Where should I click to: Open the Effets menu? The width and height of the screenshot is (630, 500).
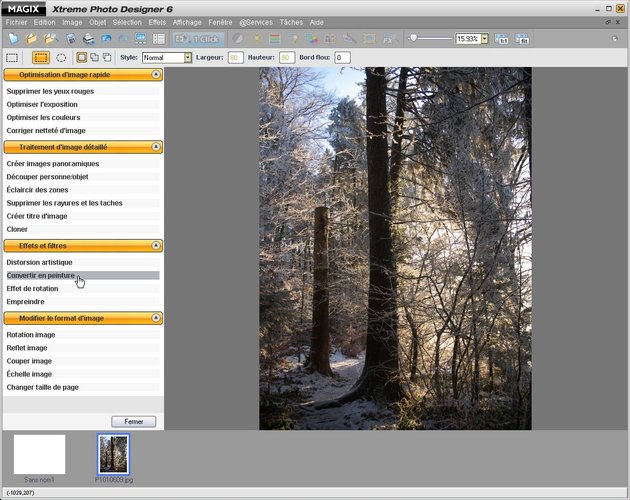(x=157, y=21)
